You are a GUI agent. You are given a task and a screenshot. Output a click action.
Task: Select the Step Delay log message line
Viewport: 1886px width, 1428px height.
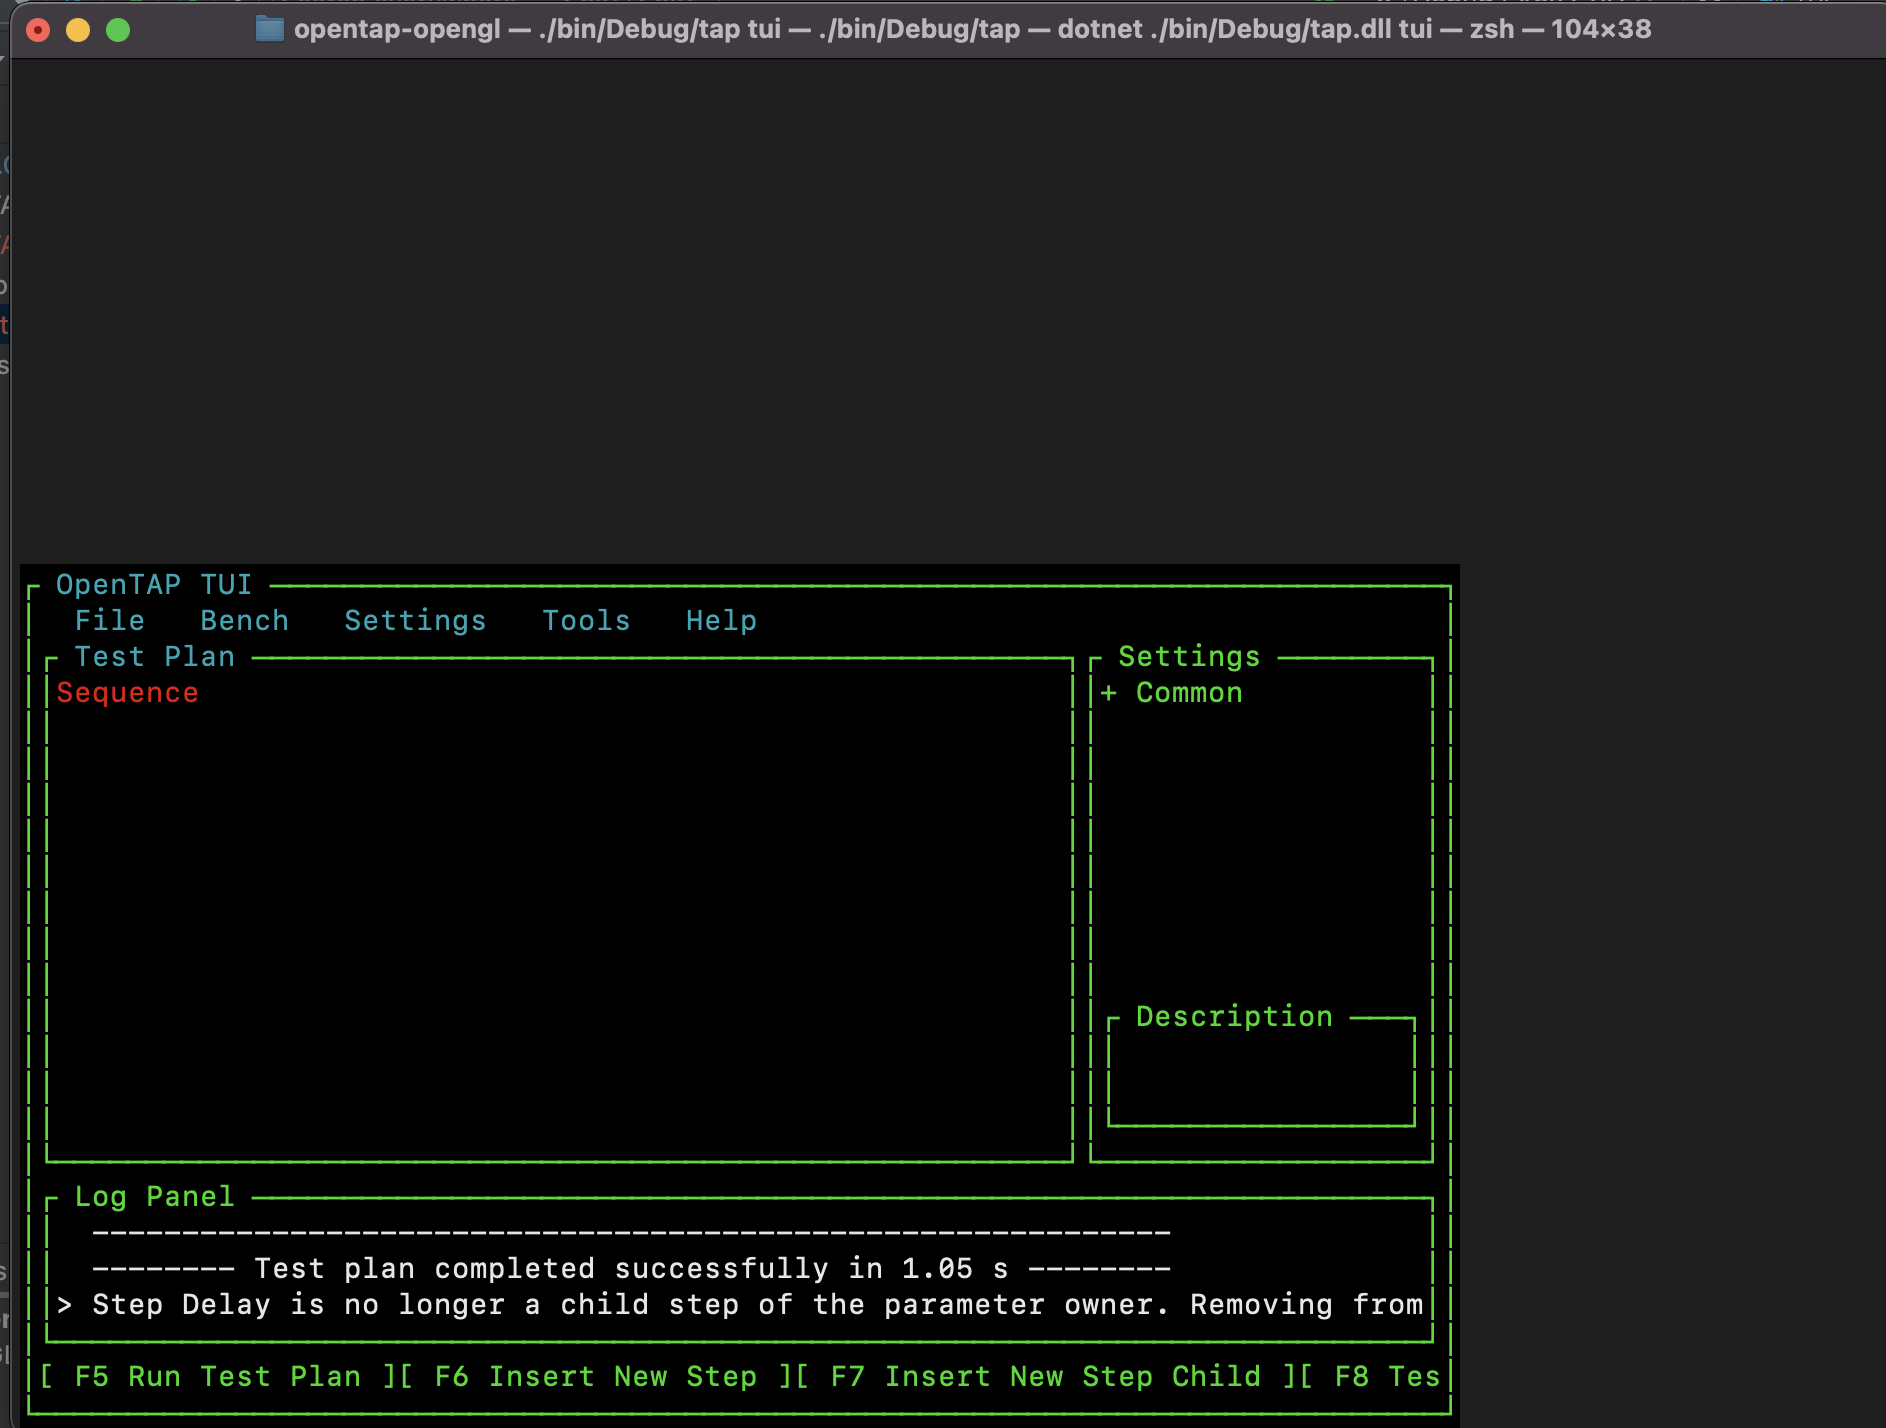740,1305
